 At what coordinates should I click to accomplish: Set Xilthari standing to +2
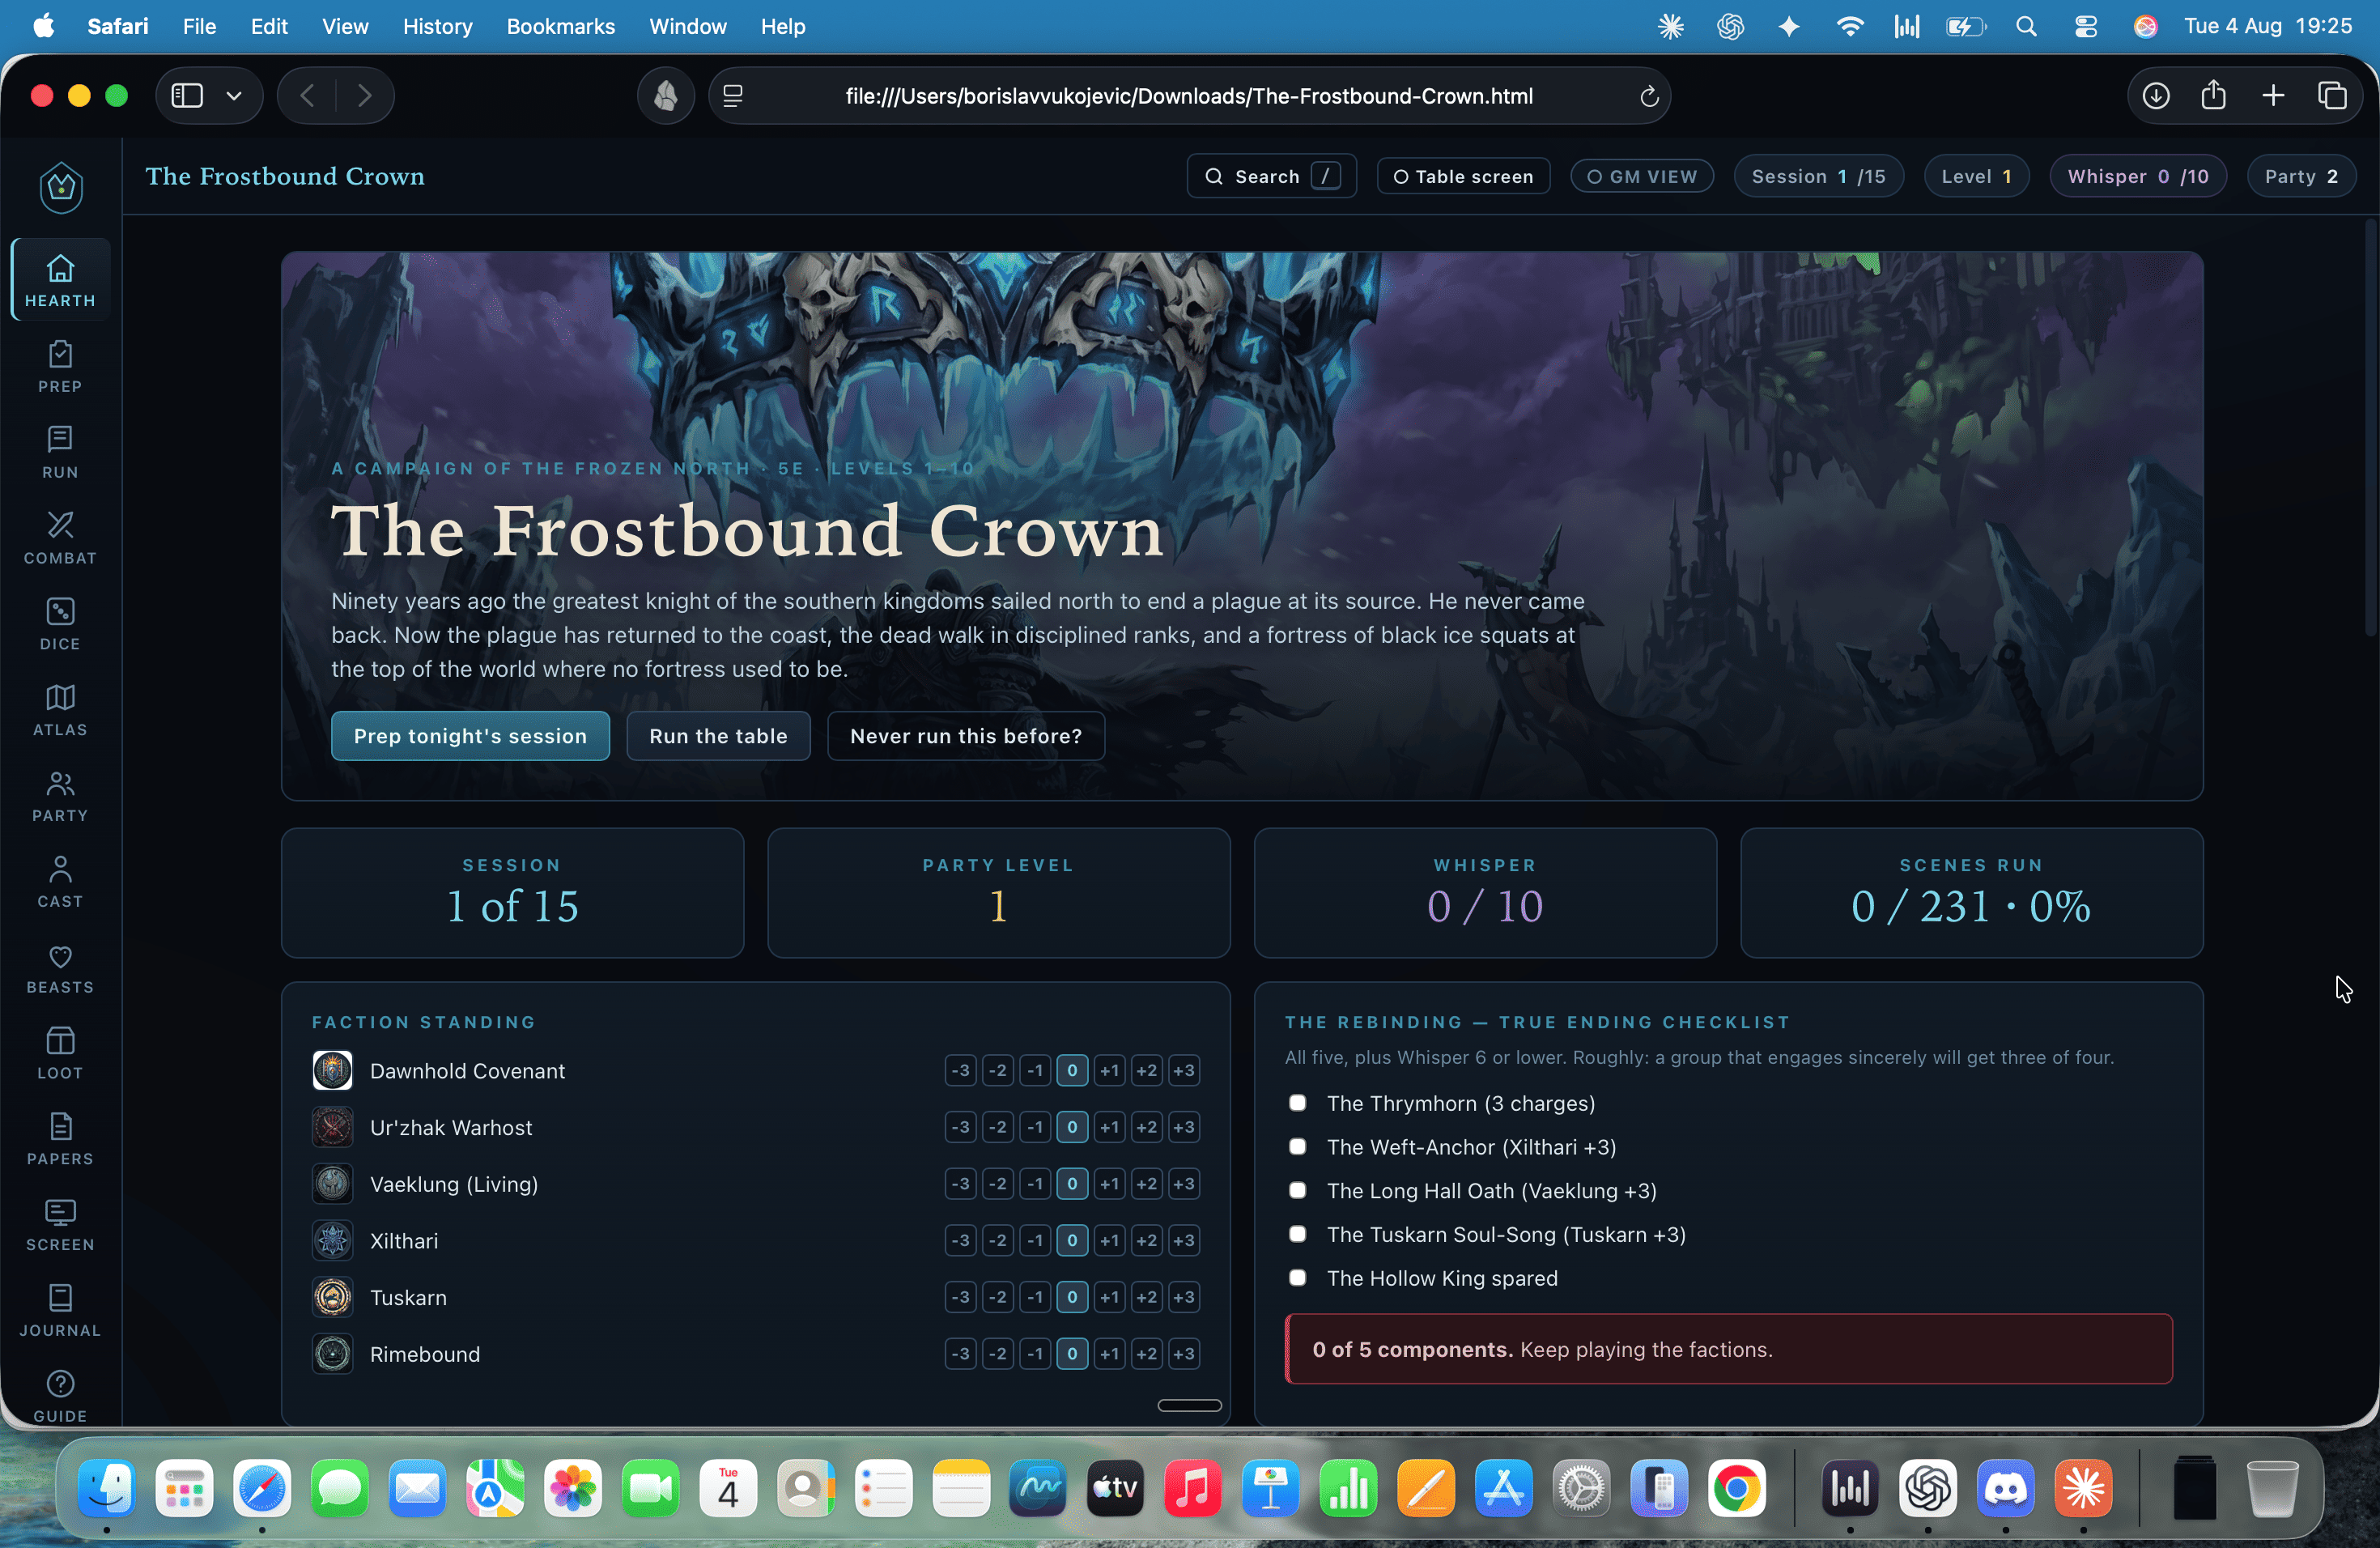point(1146,1241)
